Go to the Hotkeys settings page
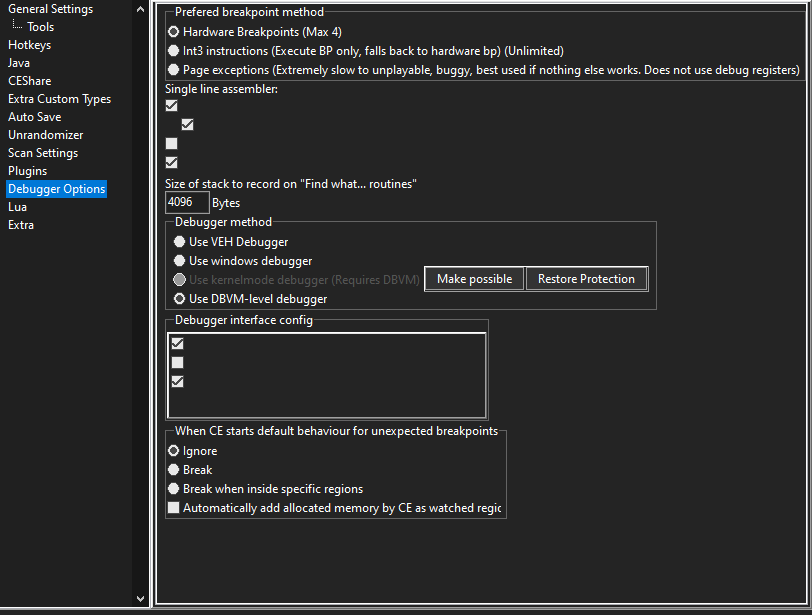The width and height of the screenshot is (812, 615). coord(29,45)
